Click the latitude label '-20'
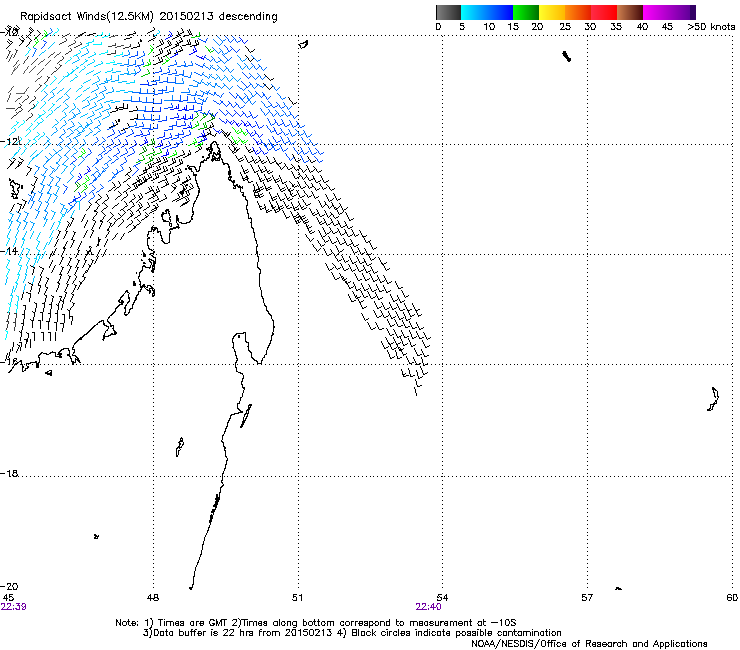The height and width of the screenshot is (650, 740). click(x=9, y=586)
